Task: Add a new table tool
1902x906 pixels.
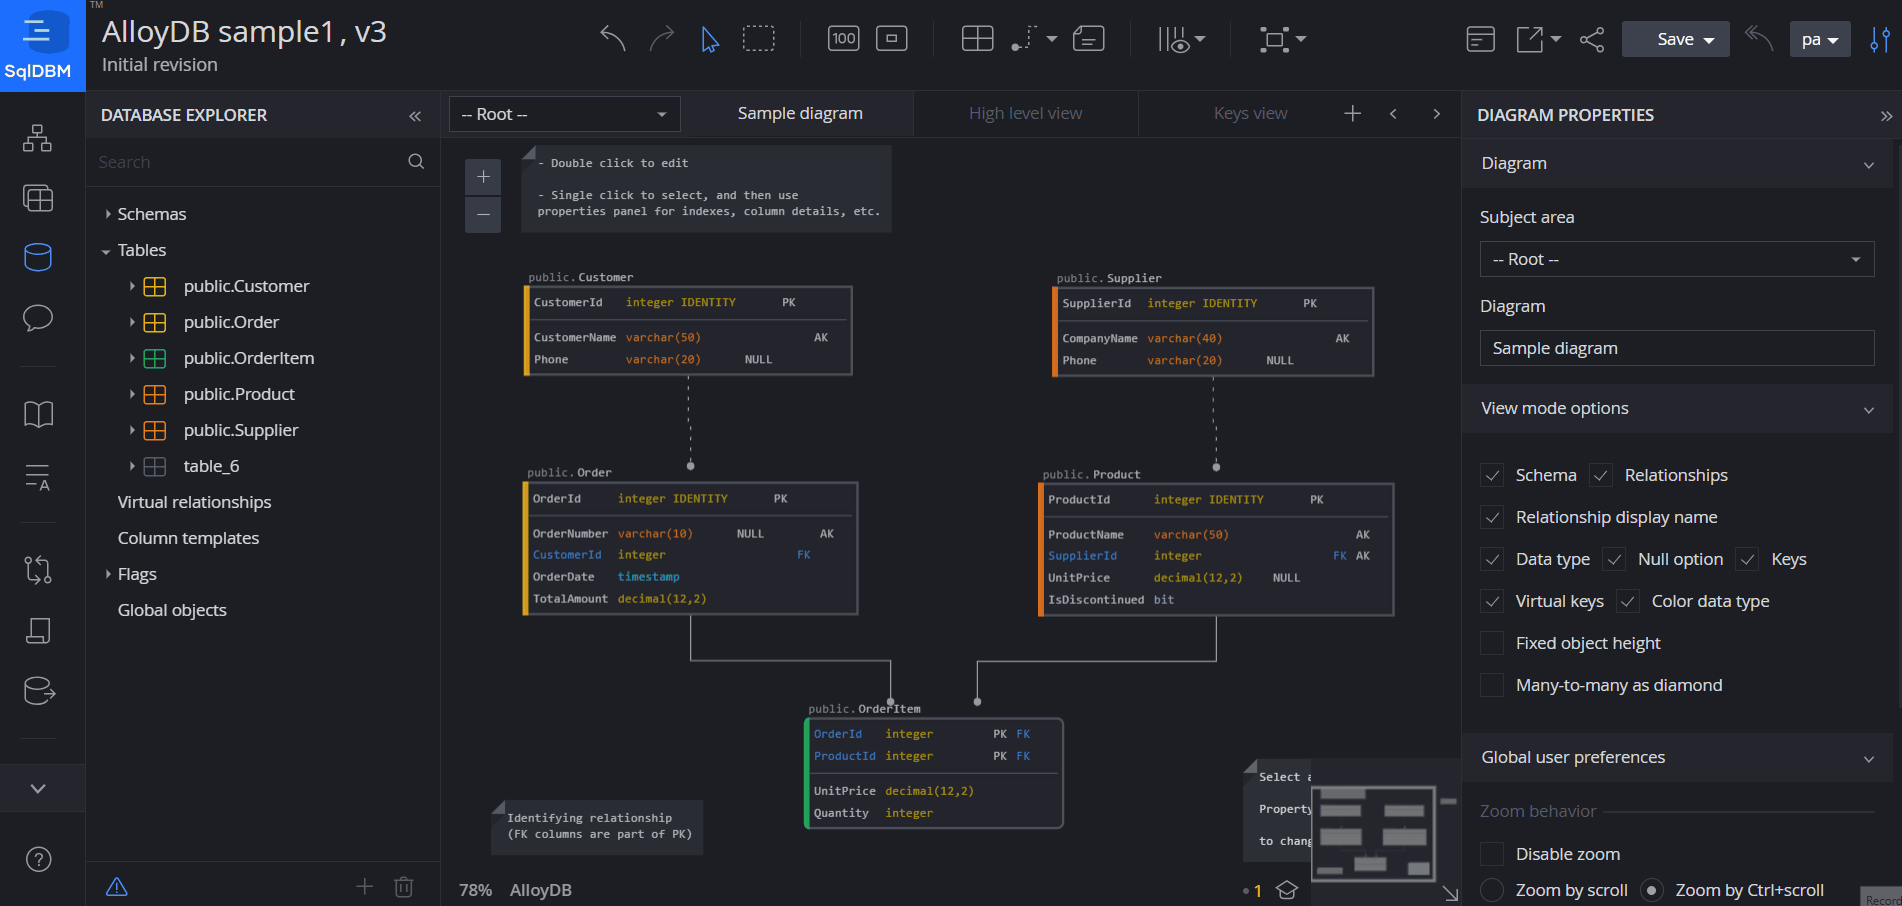Action: point(977,39)
